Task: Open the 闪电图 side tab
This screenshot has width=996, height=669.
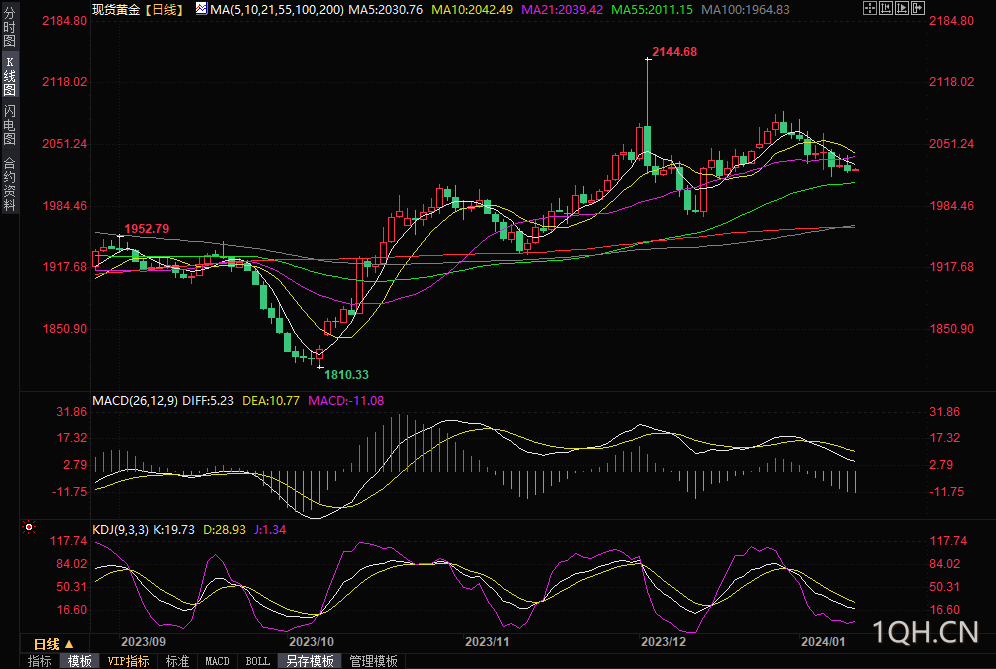Action: (9, 122)
